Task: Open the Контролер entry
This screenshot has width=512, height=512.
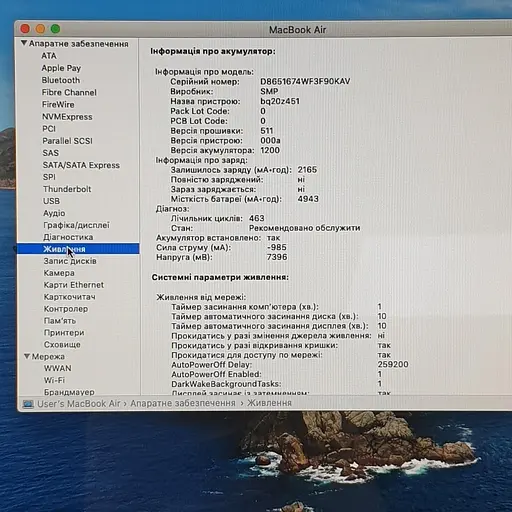Action: (x=66, y=309)
